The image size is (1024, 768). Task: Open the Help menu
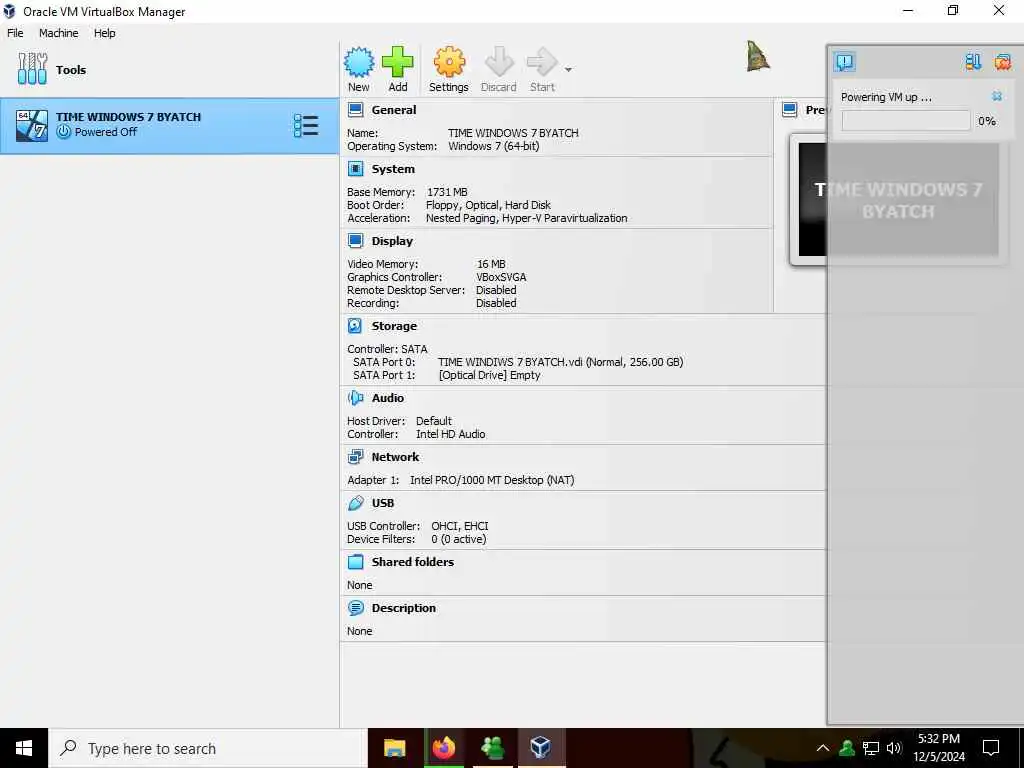[104, 33]
